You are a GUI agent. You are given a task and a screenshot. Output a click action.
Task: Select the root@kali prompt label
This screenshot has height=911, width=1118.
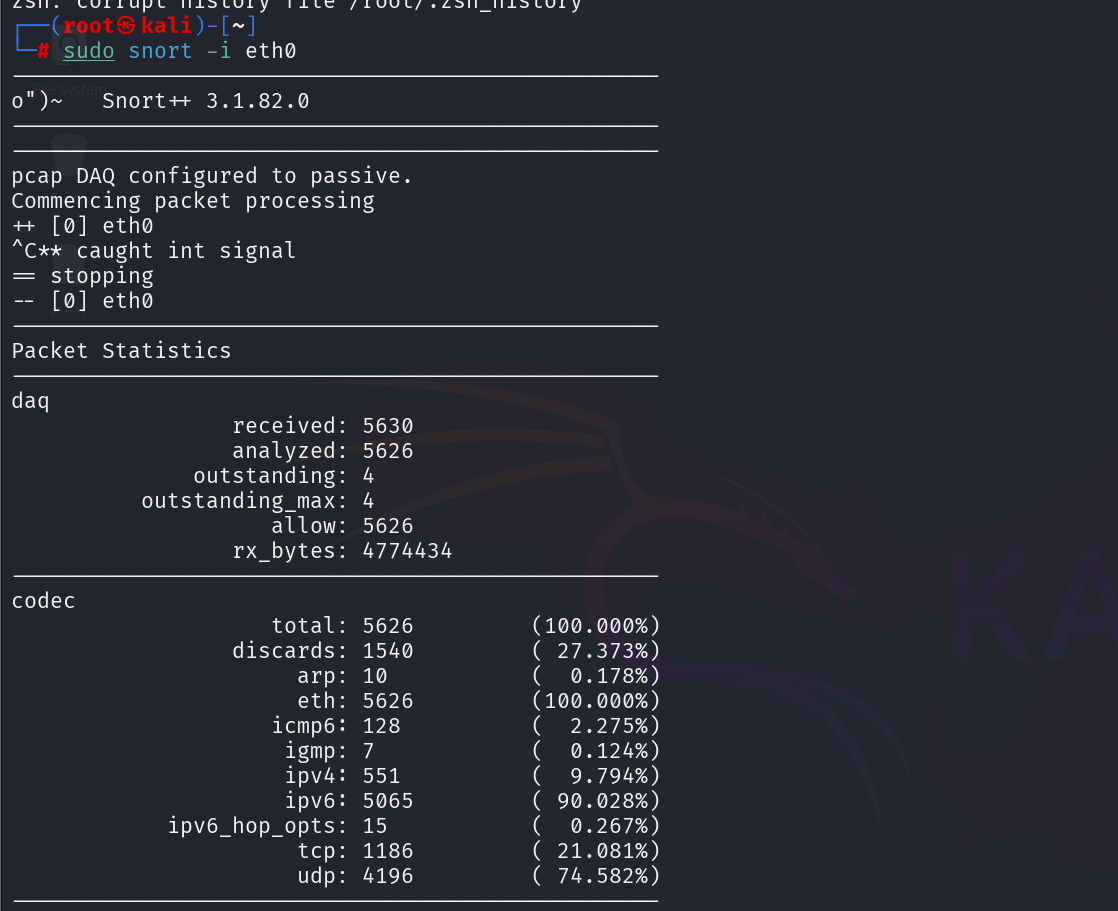tap(128, 25)
